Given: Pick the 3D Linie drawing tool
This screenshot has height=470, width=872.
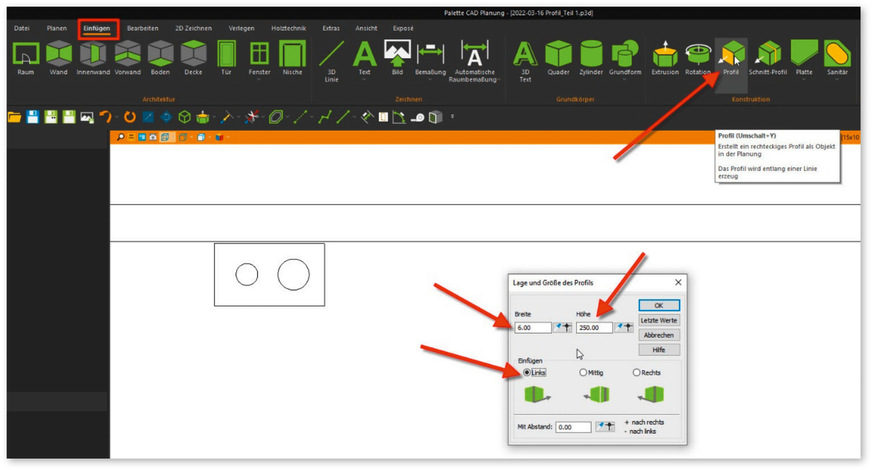Looking at the screenshot, I should [331, 58].
